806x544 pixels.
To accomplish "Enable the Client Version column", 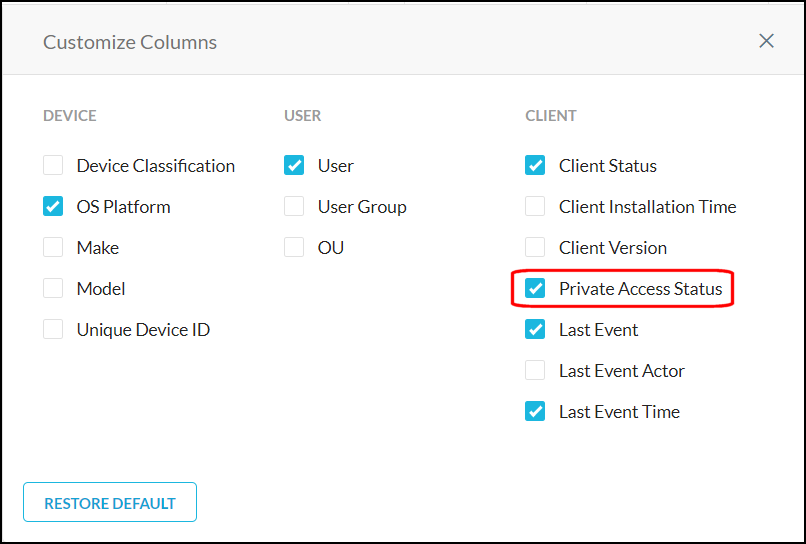I will click(535, 248).
